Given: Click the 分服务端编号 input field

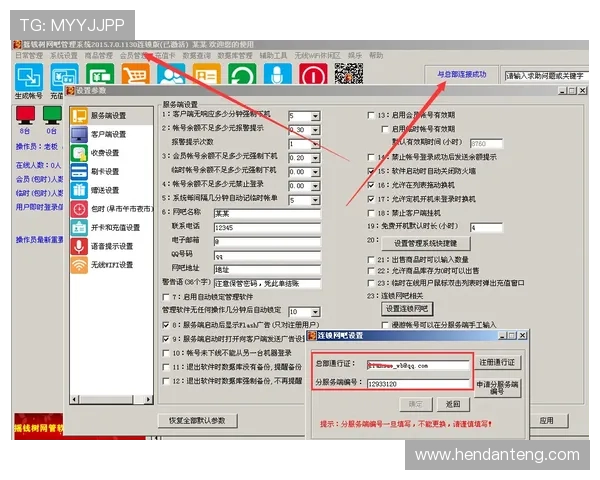Looking at the screenshot, I should 418,384.
